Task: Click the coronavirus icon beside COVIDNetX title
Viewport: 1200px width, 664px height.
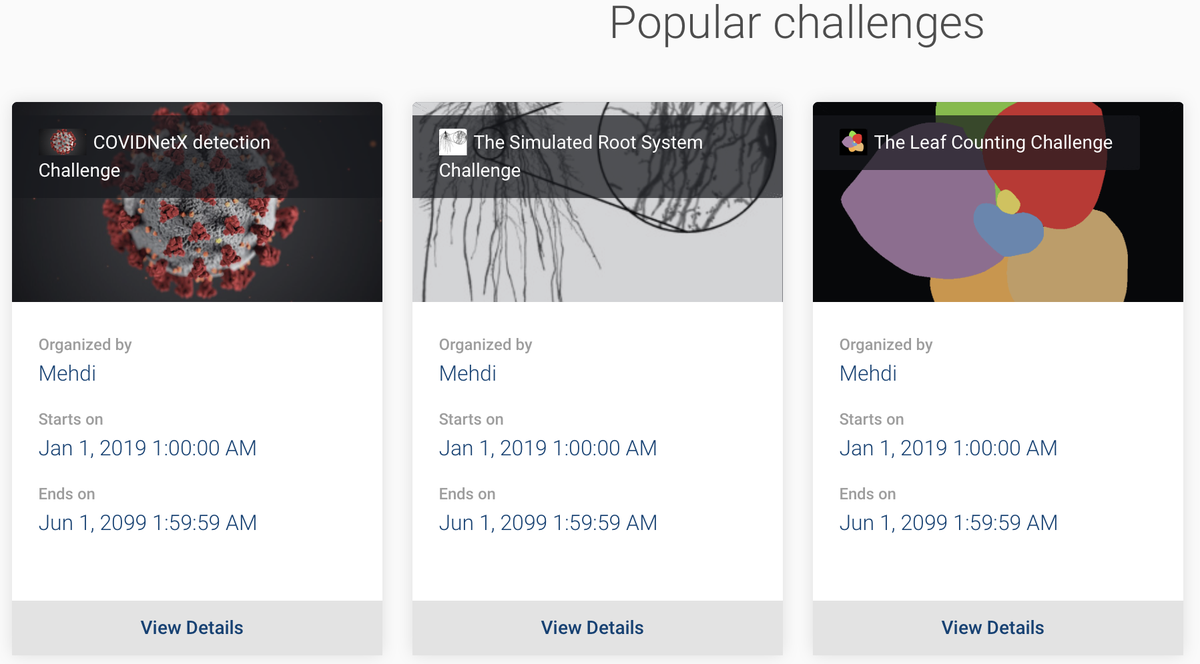Action: (x=63, y=141)
